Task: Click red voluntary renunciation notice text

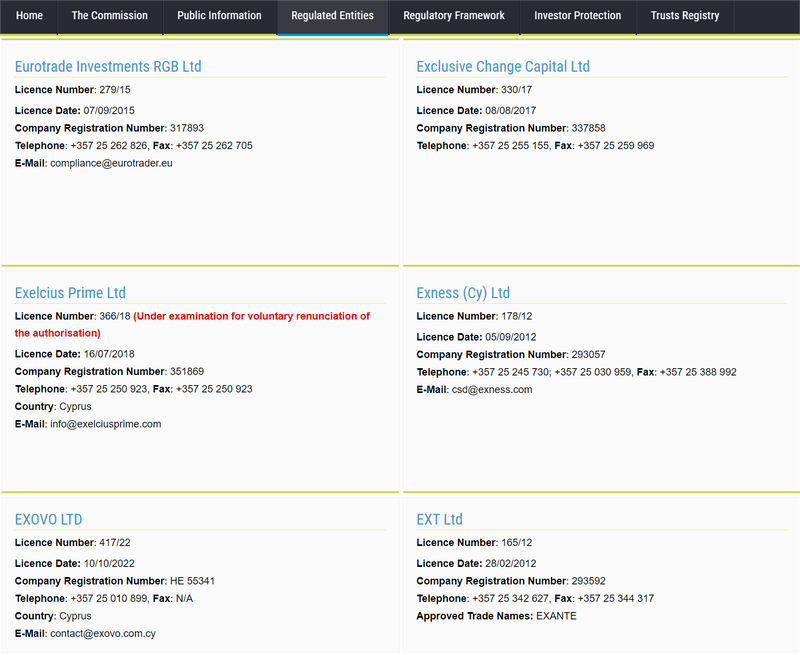Action: pyautogui.click(x=192, y=324)
